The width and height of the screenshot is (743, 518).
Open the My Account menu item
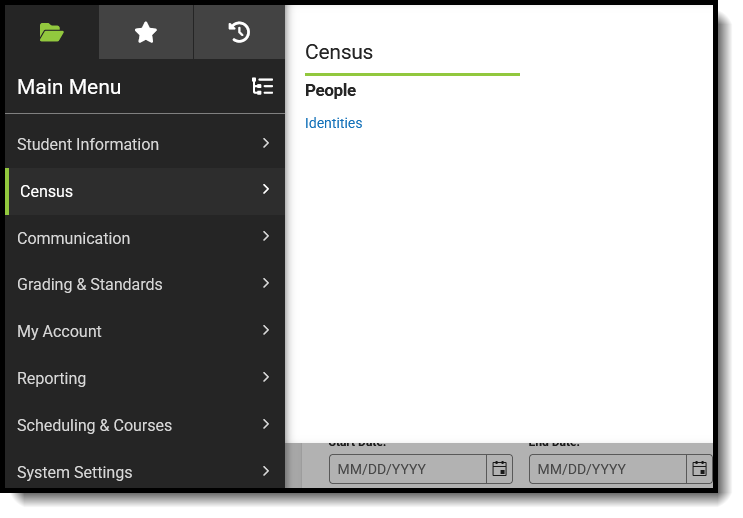(145, 331)
